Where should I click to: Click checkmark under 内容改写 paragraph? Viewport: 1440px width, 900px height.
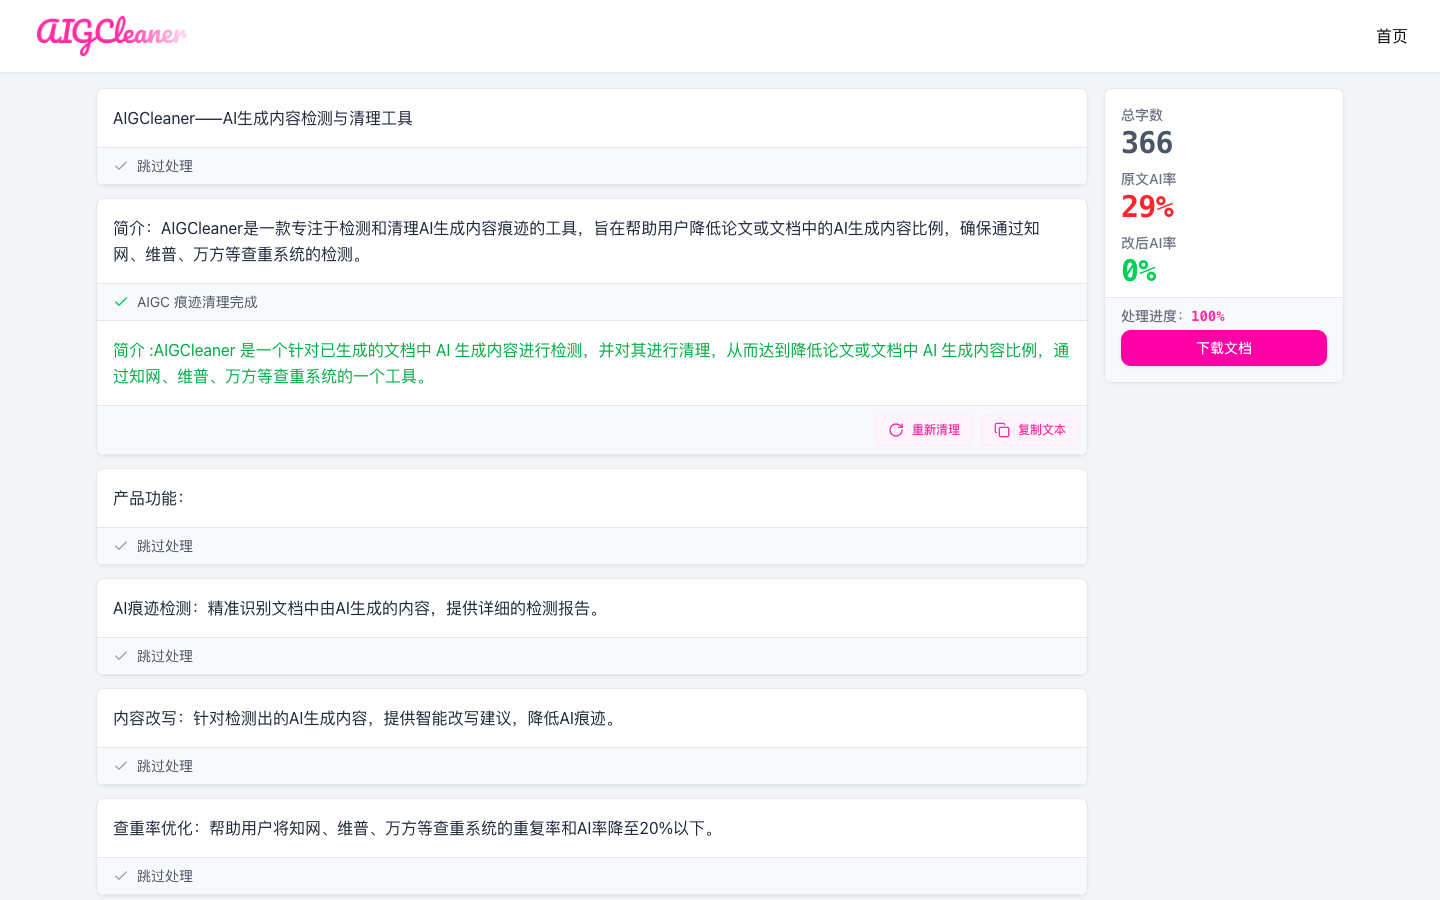121,766
